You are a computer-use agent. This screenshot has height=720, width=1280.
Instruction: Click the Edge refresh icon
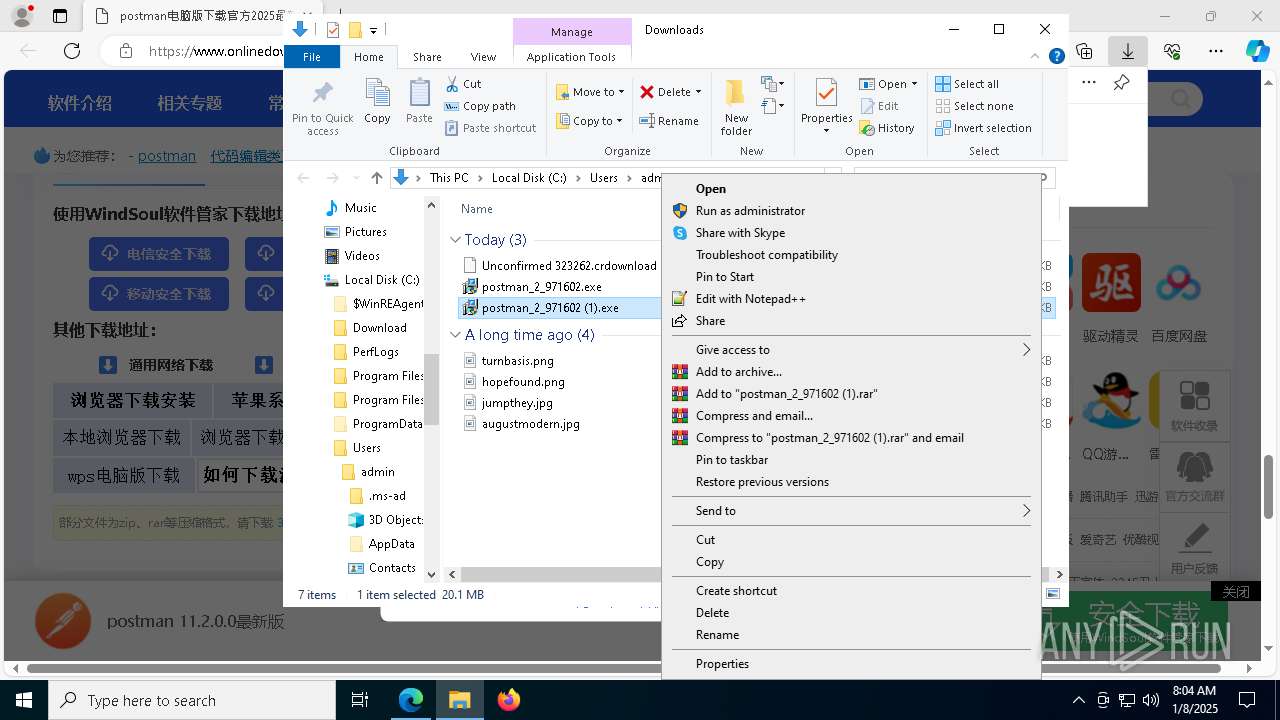(71, 50)
